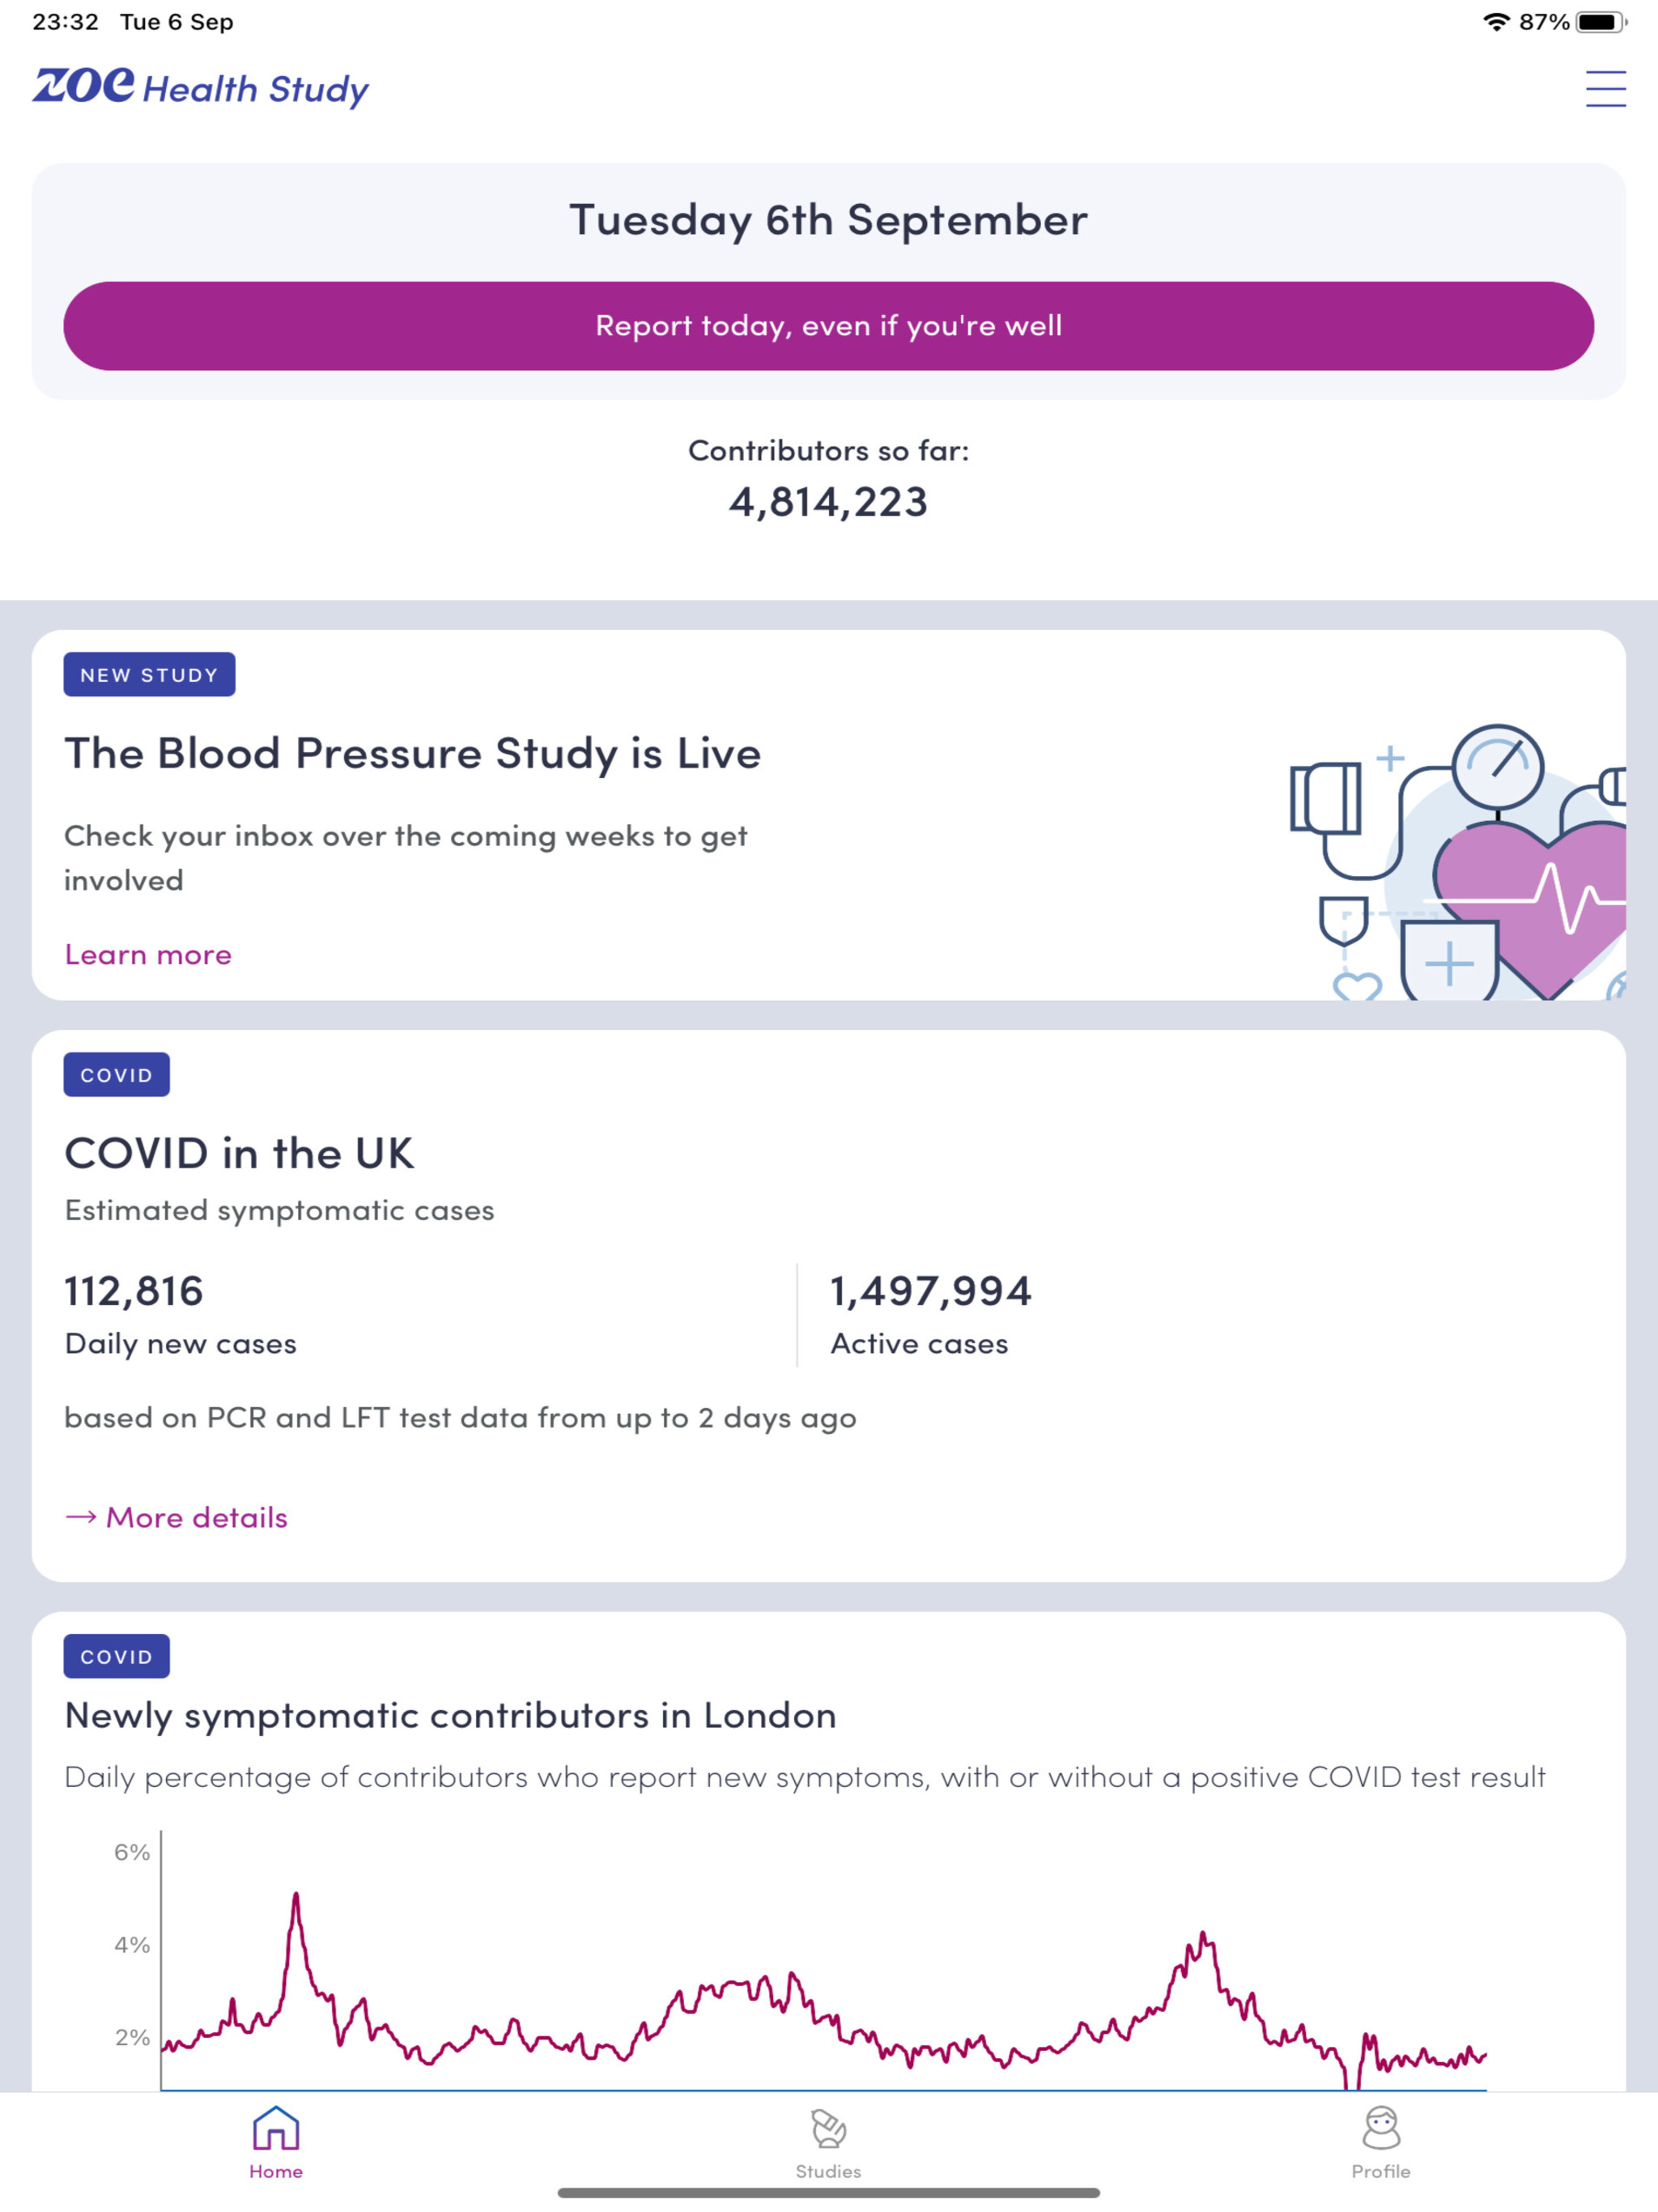This screenshot has width=1658, height=2212.
Task: Tap the COVID badge above 'COVID in the UK'
Action: click(116, 1075)
